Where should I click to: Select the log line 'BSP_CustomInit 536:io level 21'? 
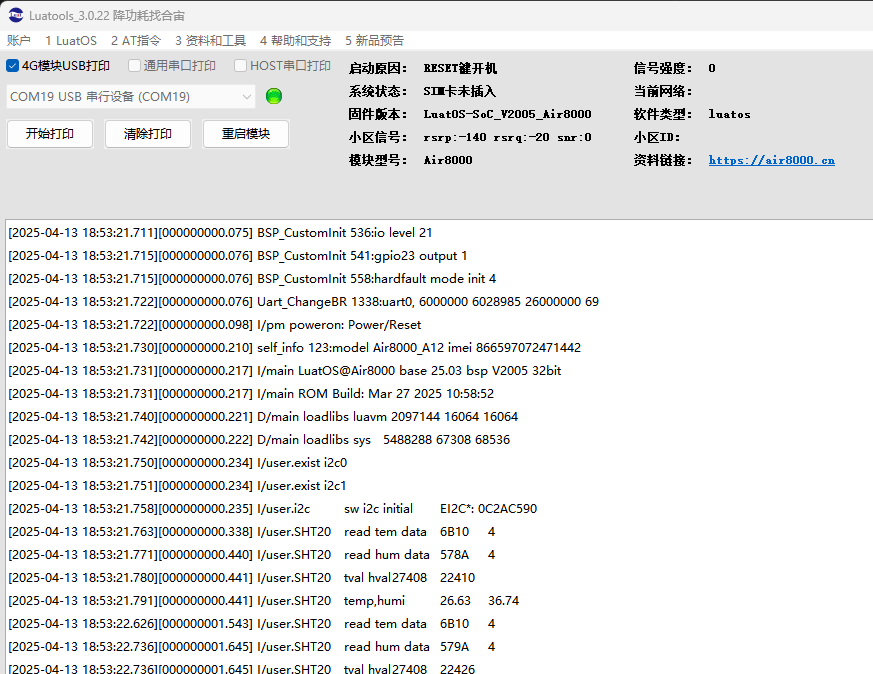coord(220,233)
